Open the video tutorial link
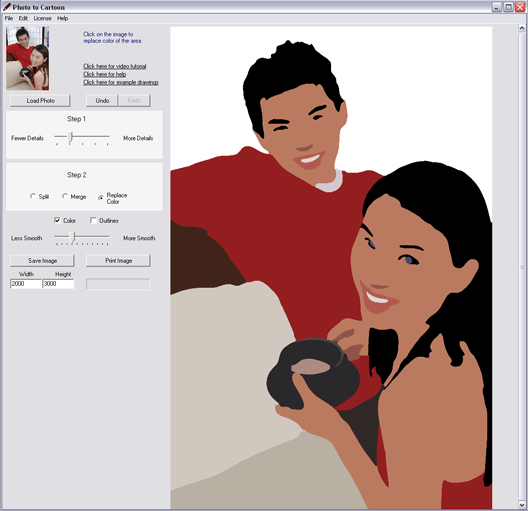The image size is (528, 511). click(114, 66)
